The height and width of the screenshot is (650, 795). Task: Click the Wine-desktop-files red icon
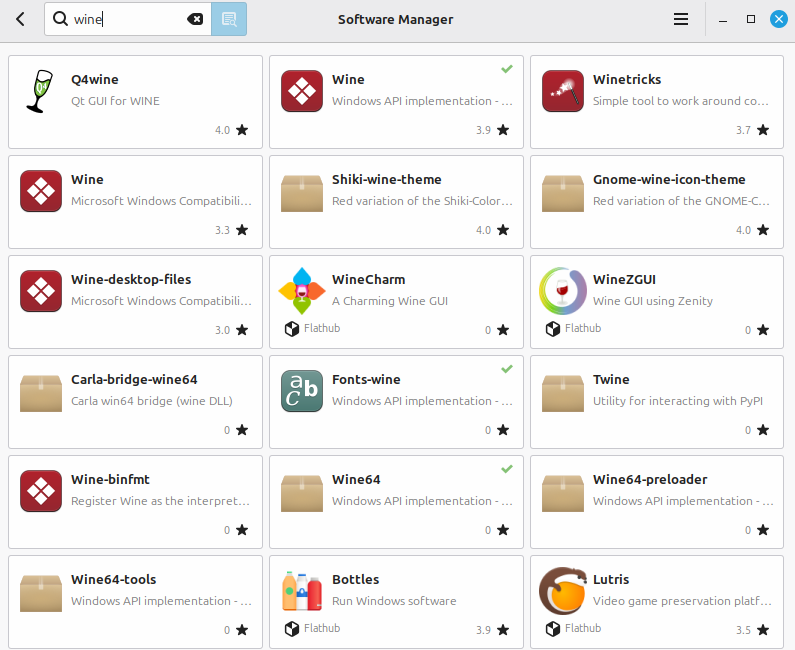click(41, 291)
